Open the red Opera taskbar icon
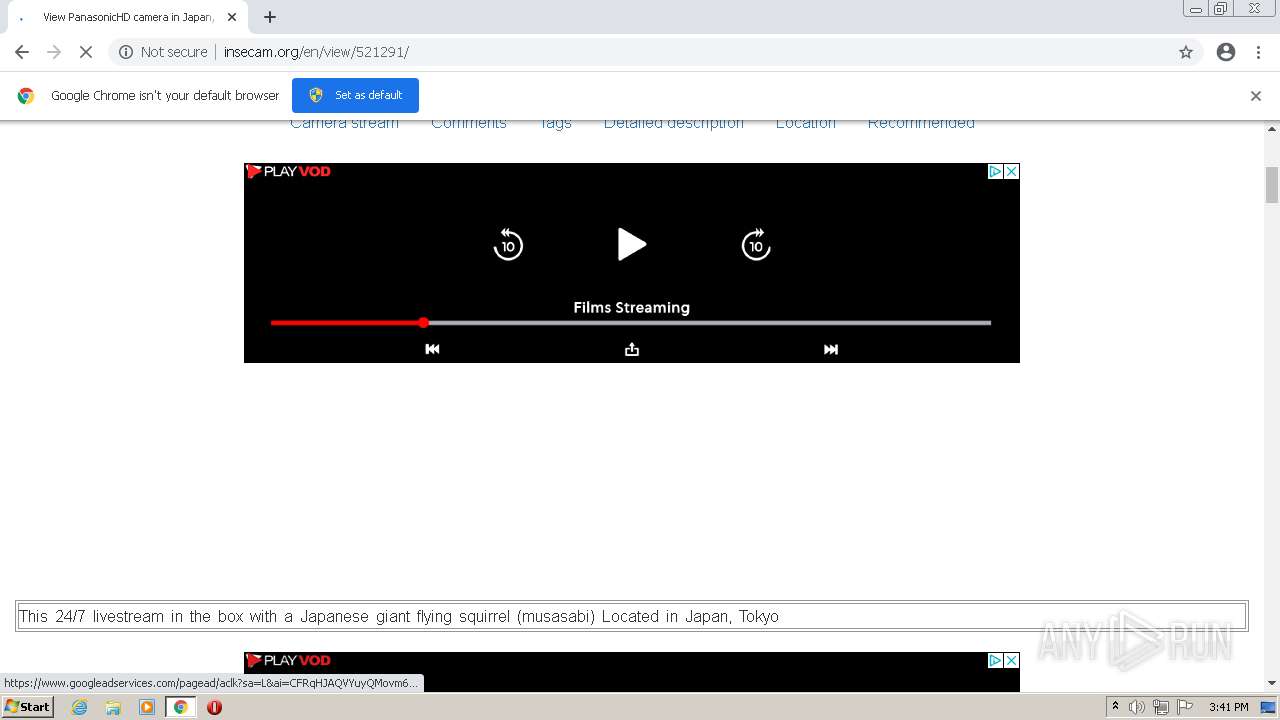Viewport: 1280px width, 720px height. click(214, 707)
